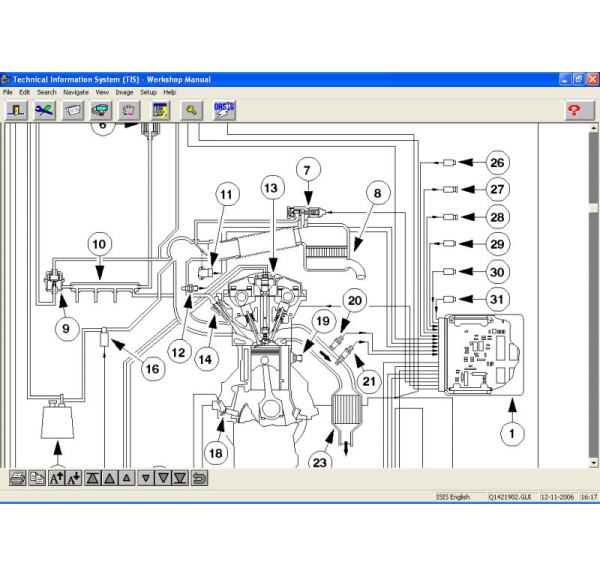Click callout number 10 on fuel rail
This screenshot has width=600, height=577.
click(x=98, y=243)
